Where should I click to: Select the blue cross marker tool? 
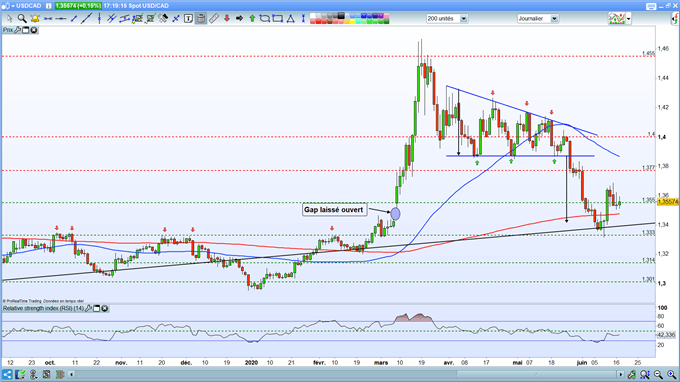[x=176, y=18]
